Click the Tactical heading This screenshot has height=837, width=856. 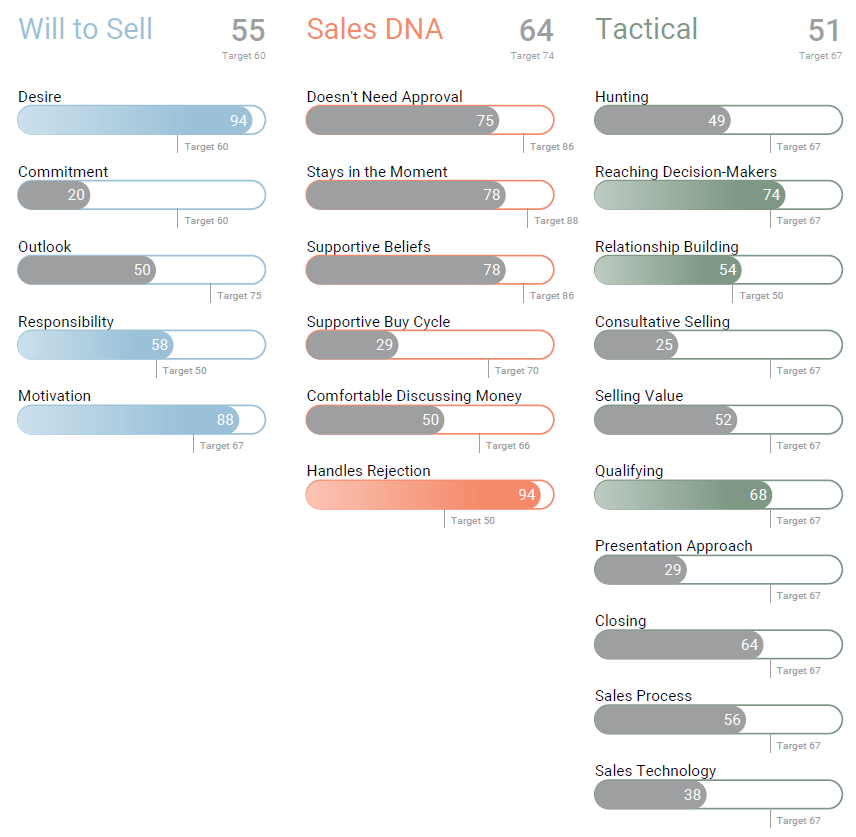[x=646, y=29]
